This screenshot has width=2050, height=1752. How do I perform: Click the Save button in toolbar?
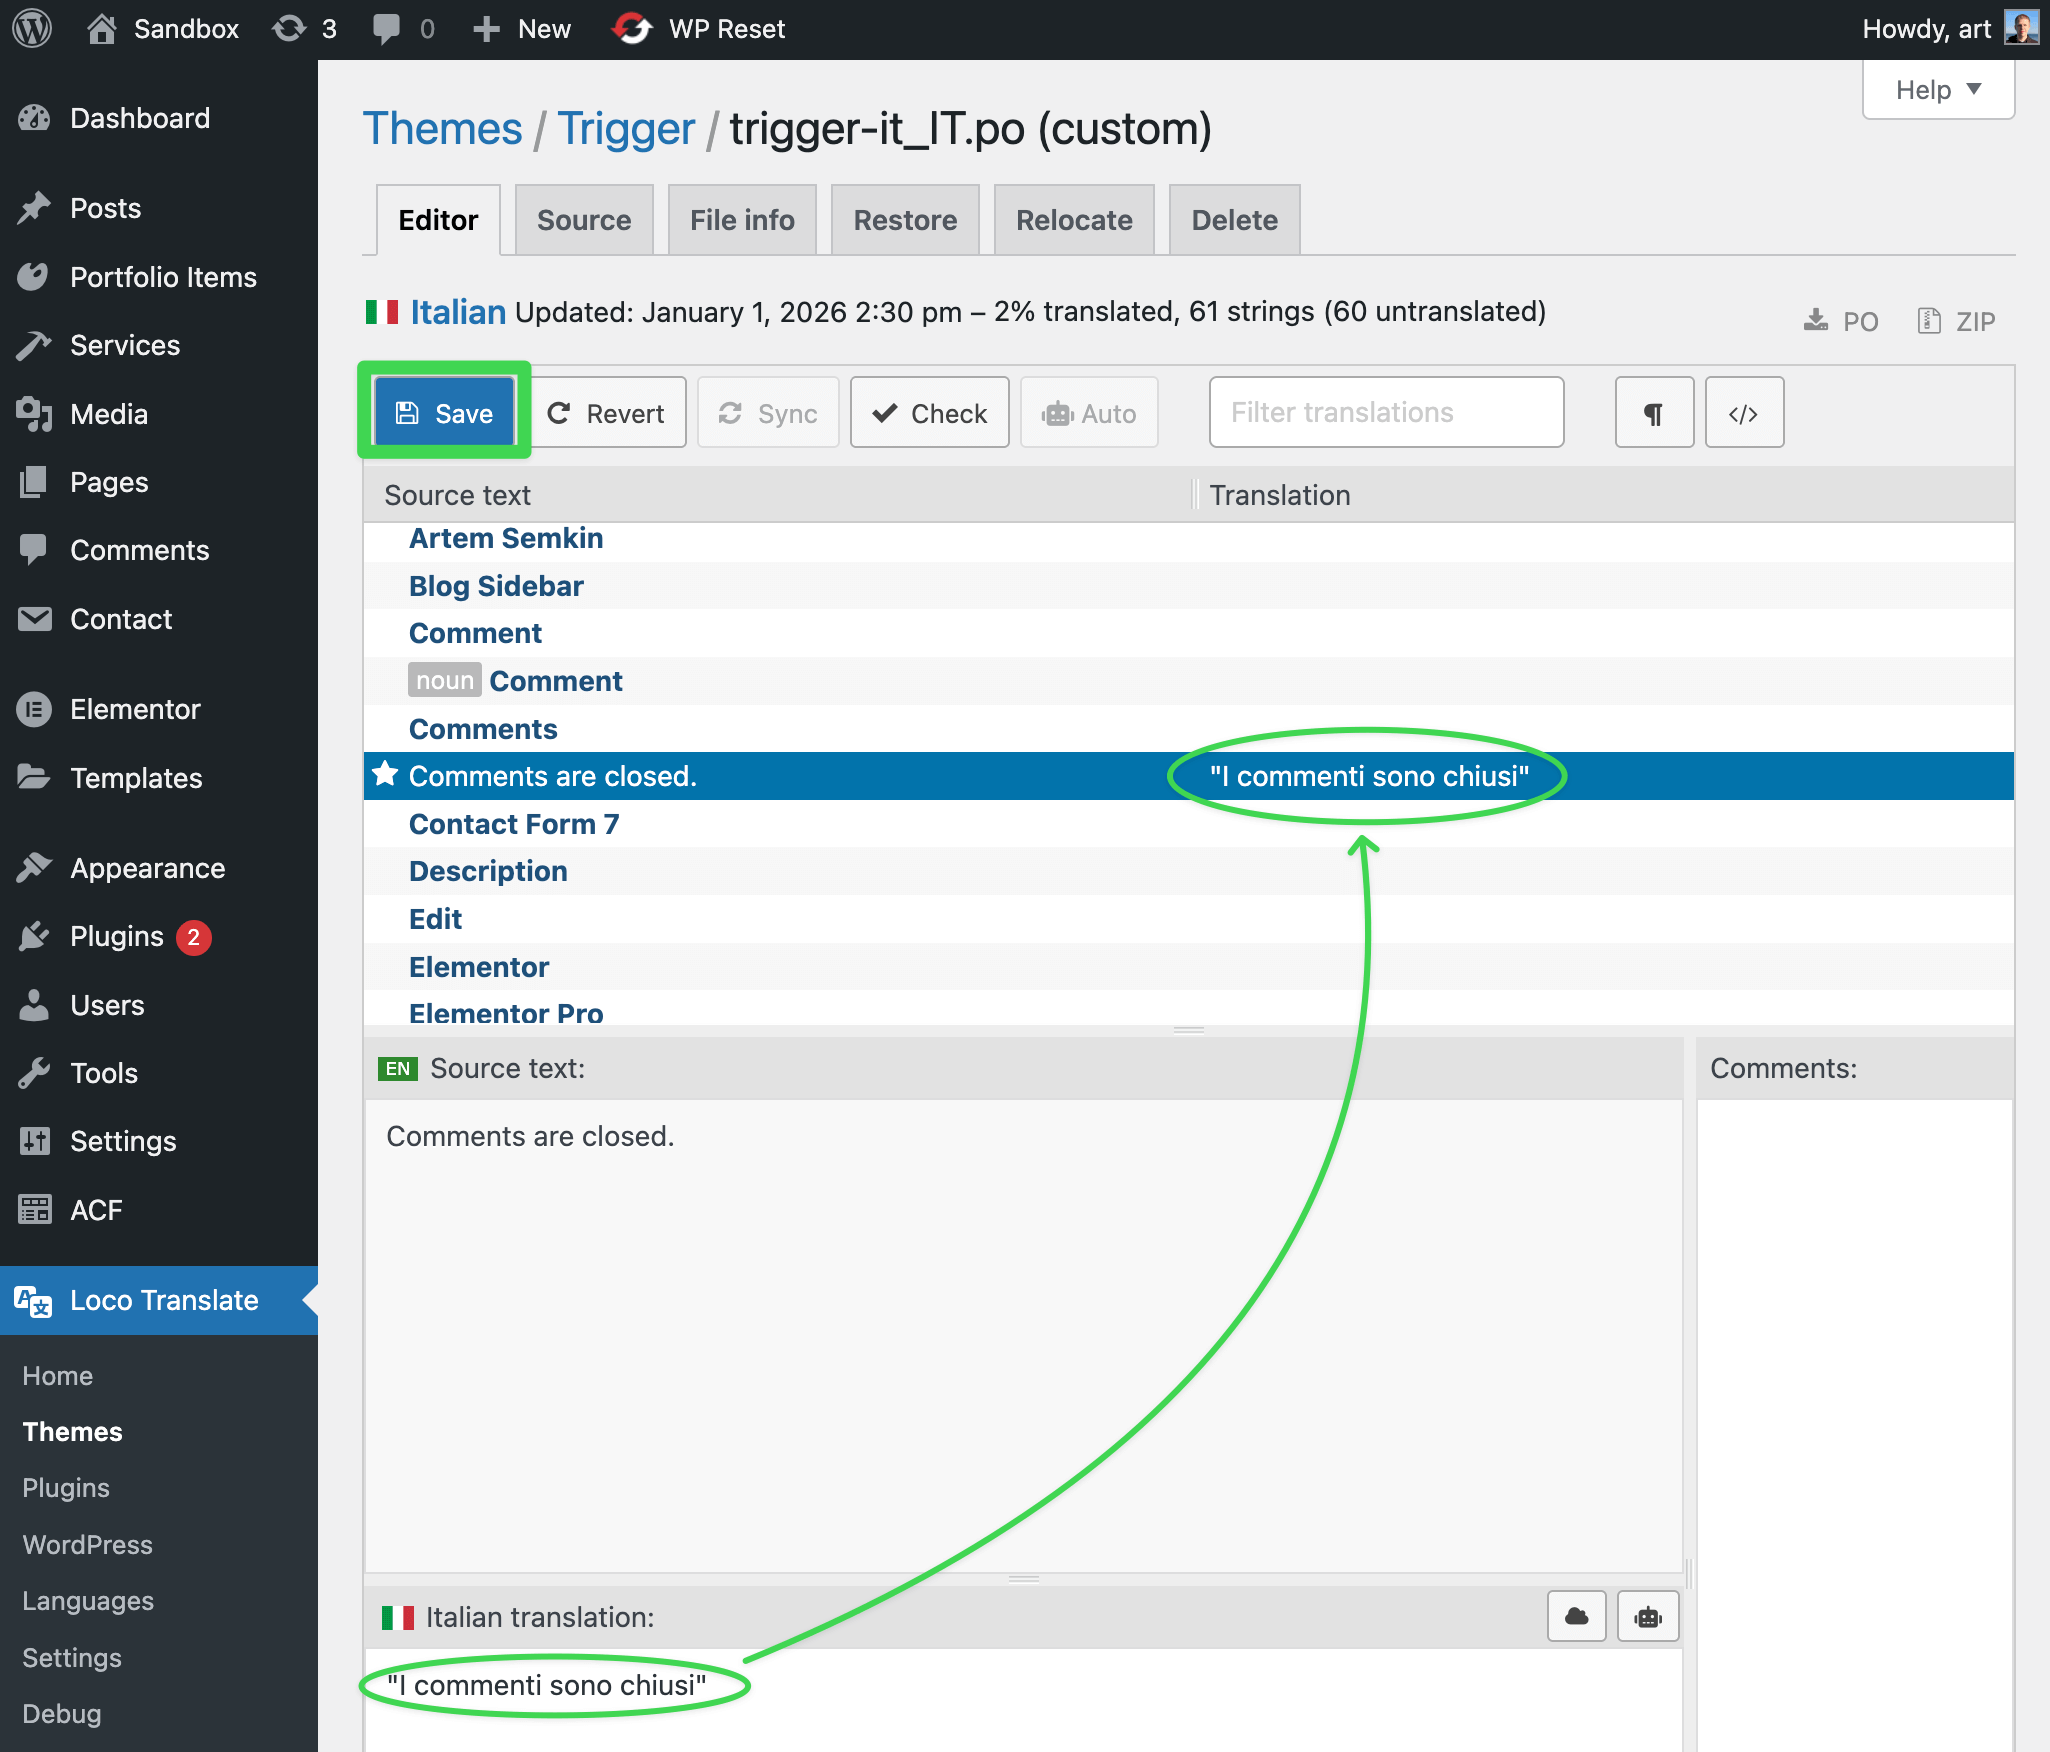coord(444,413)
